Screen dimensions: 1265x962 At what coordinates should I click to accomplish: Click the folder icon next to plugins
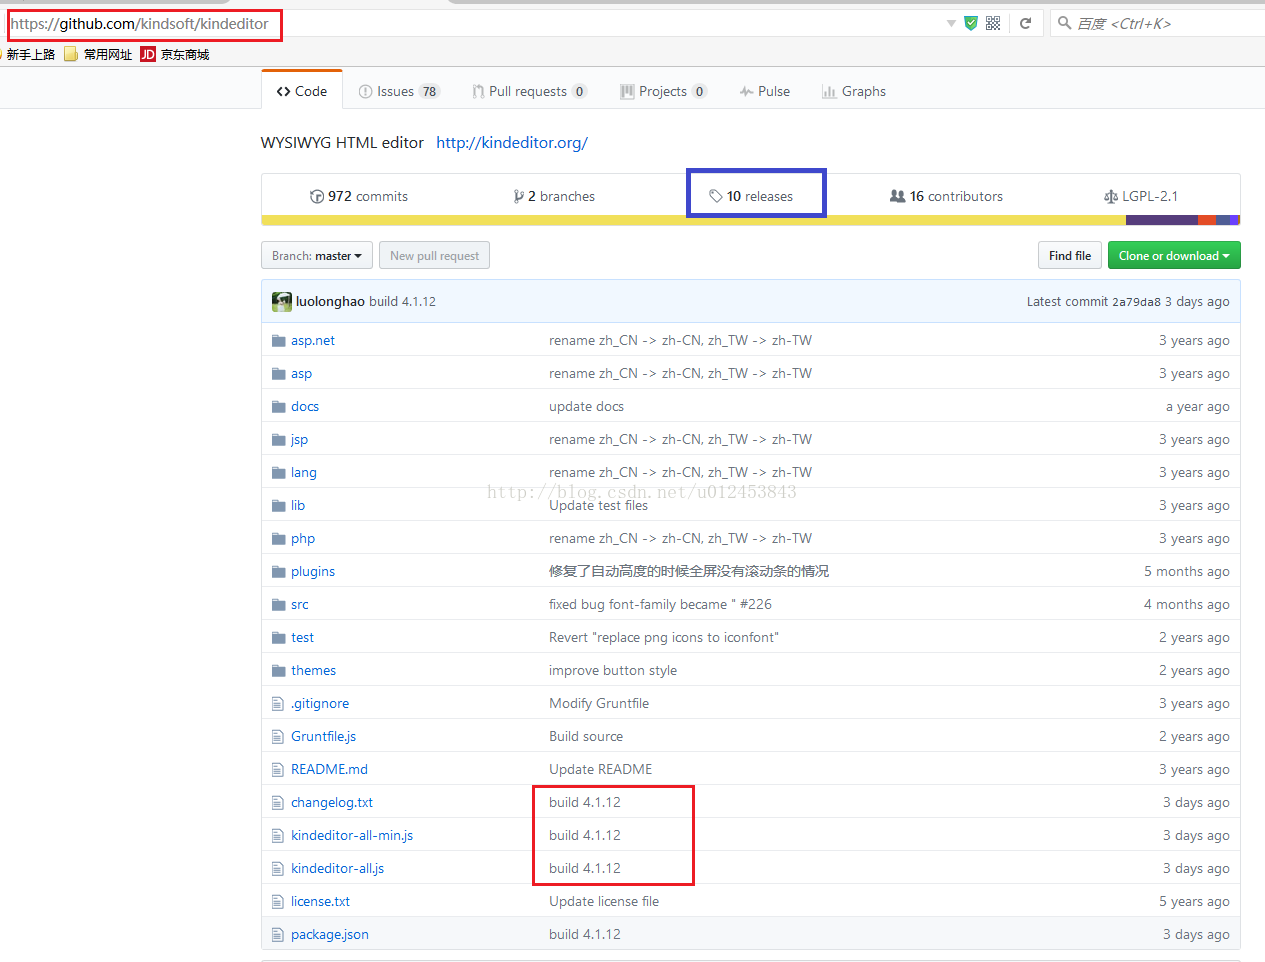coord(279,572)
